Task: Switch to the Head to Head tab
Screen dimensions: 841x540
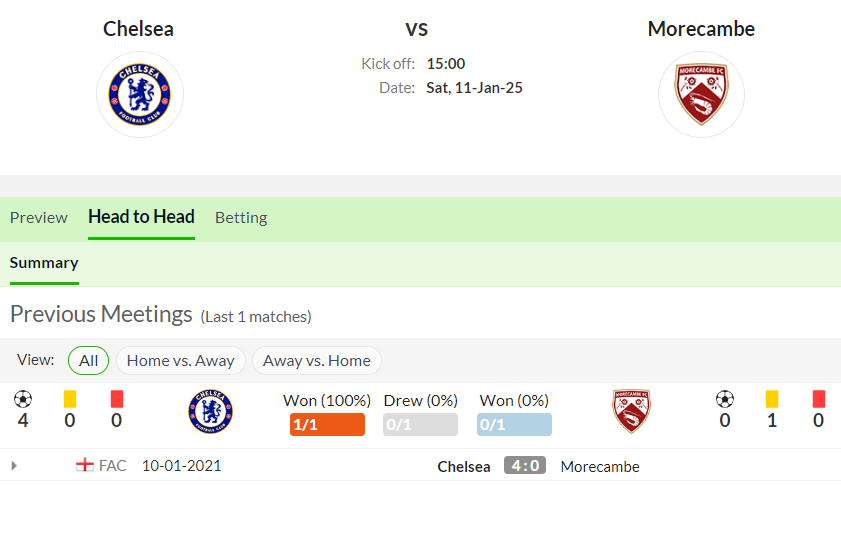Action: pyautogui.click(x=142, y=217)
